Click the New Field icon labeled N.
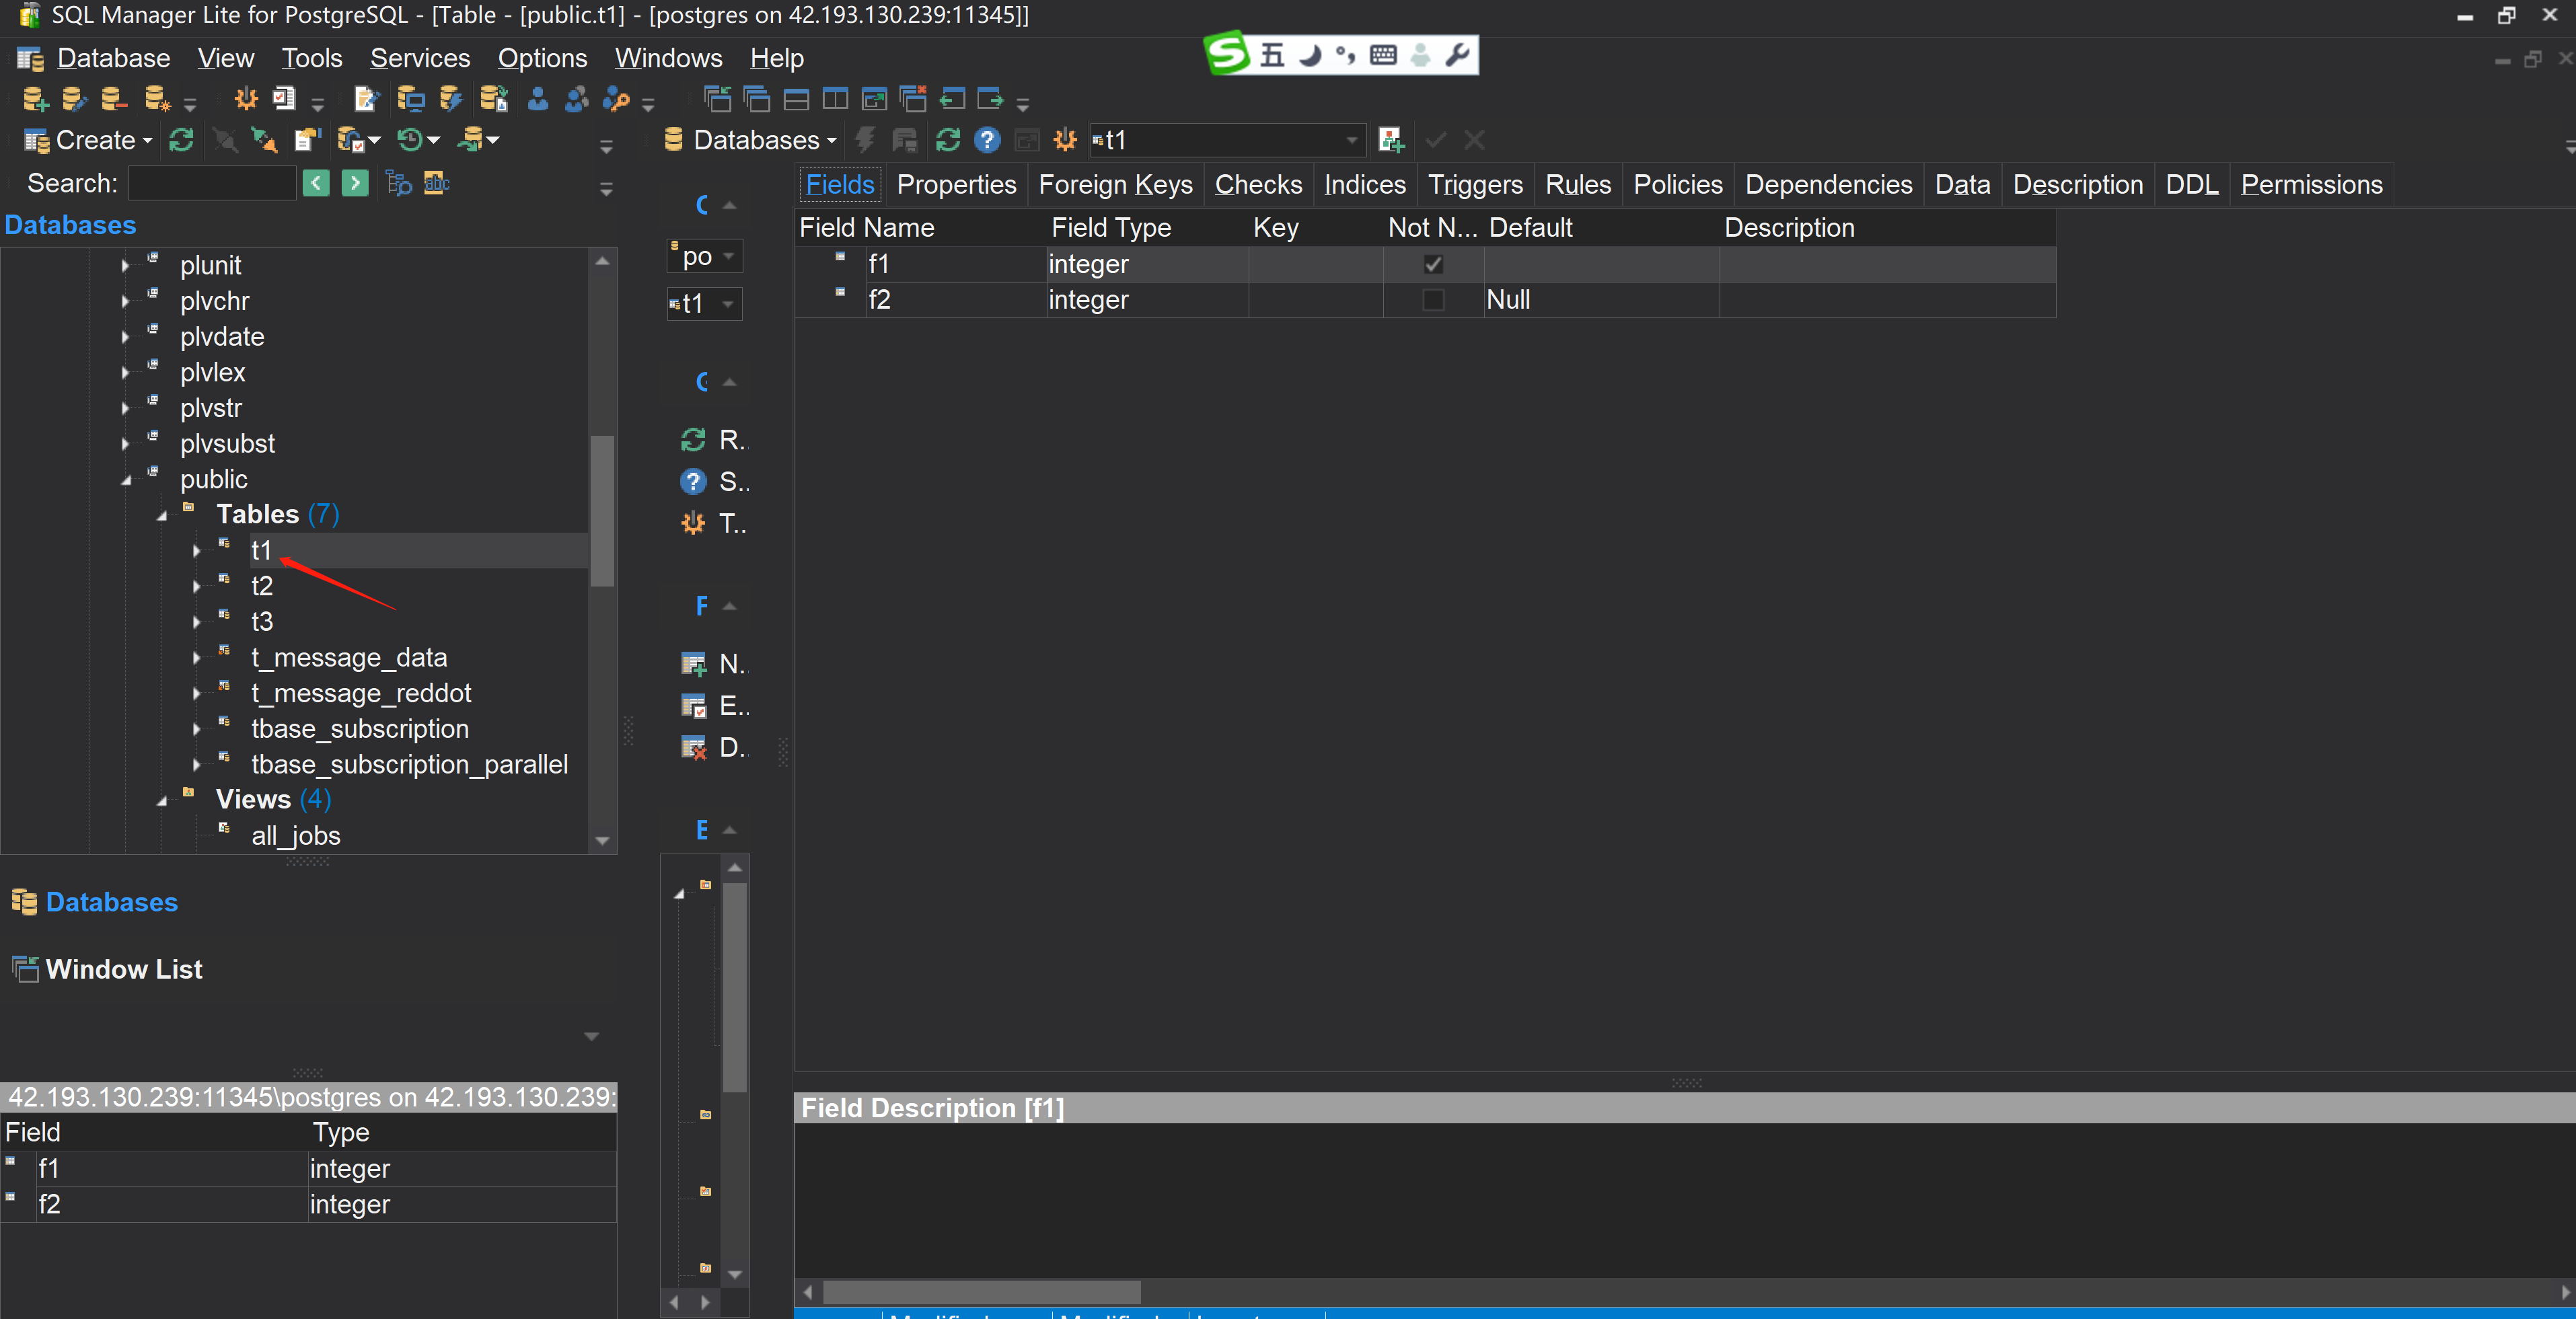The image size is (2576, 1319). [x=694, y=664]
